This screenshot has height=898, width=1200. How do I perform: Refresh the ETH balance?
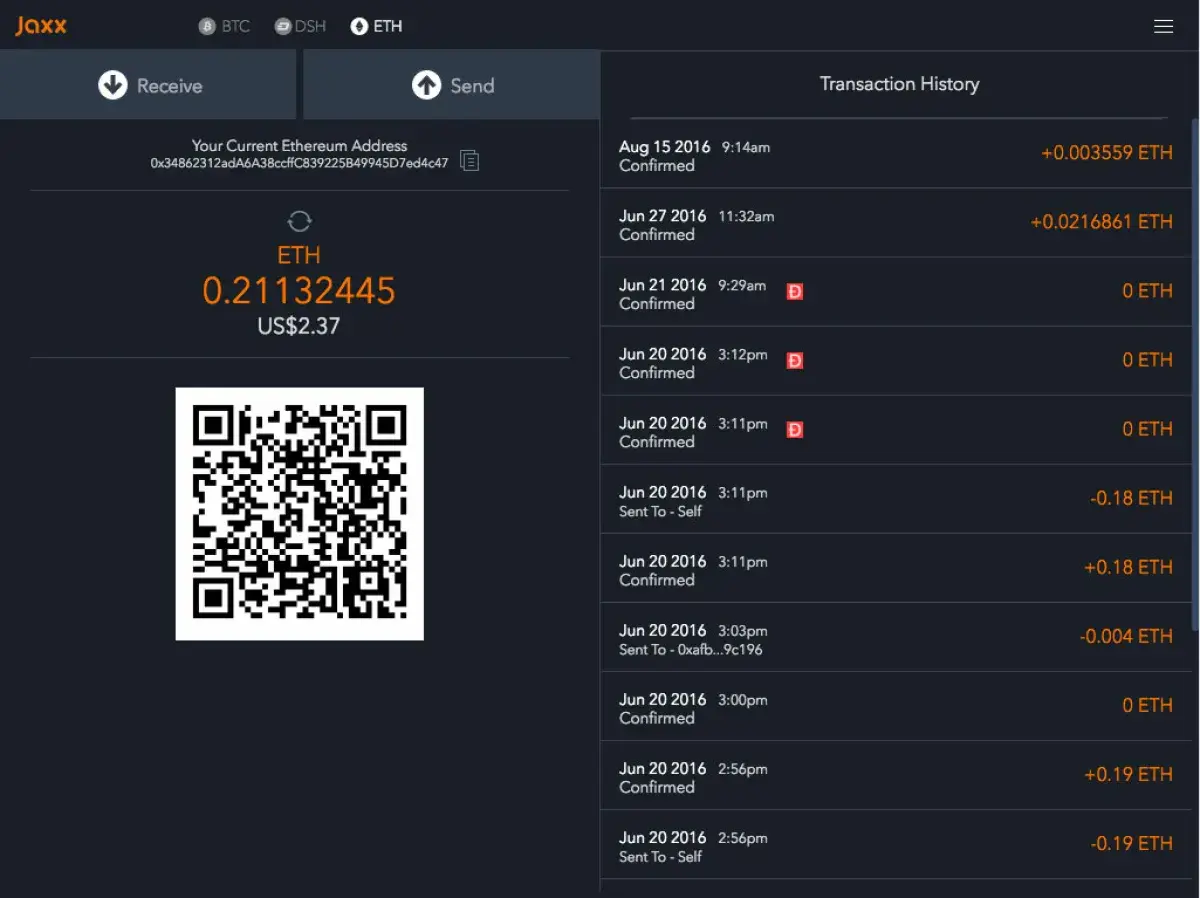pyautogui.click(x=298, y=221)
